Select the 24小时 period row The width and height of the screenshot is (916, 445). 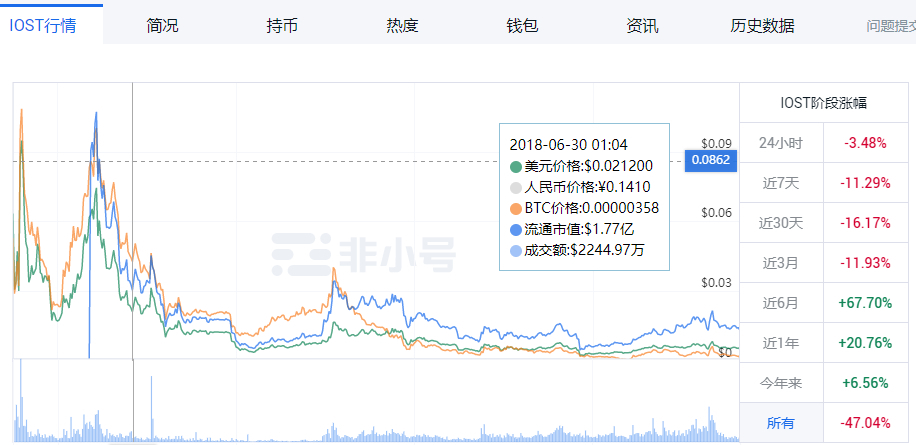pos(781,143)
